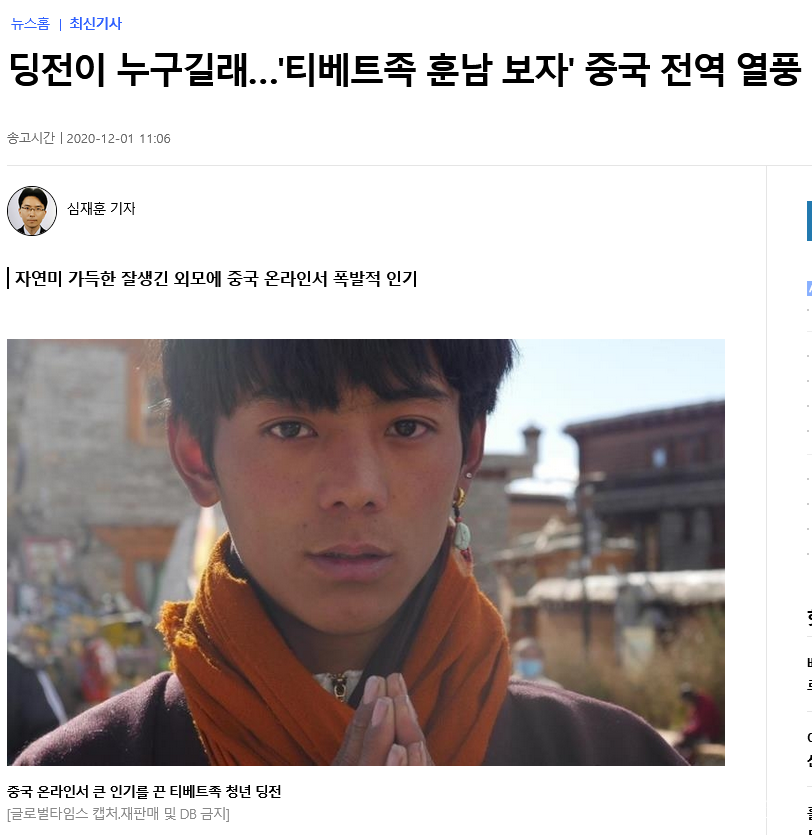Click the light-blue badge icon in the sidebar
The image size is (812, 835).
(809, 289)
